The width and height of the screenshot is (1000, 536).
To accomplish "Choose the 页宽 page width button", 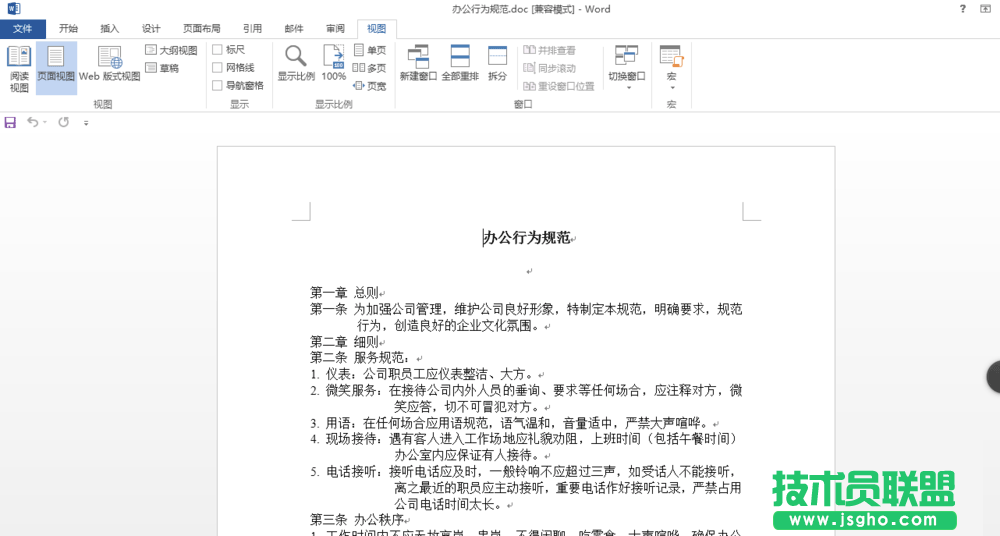I will click(370, 86).
